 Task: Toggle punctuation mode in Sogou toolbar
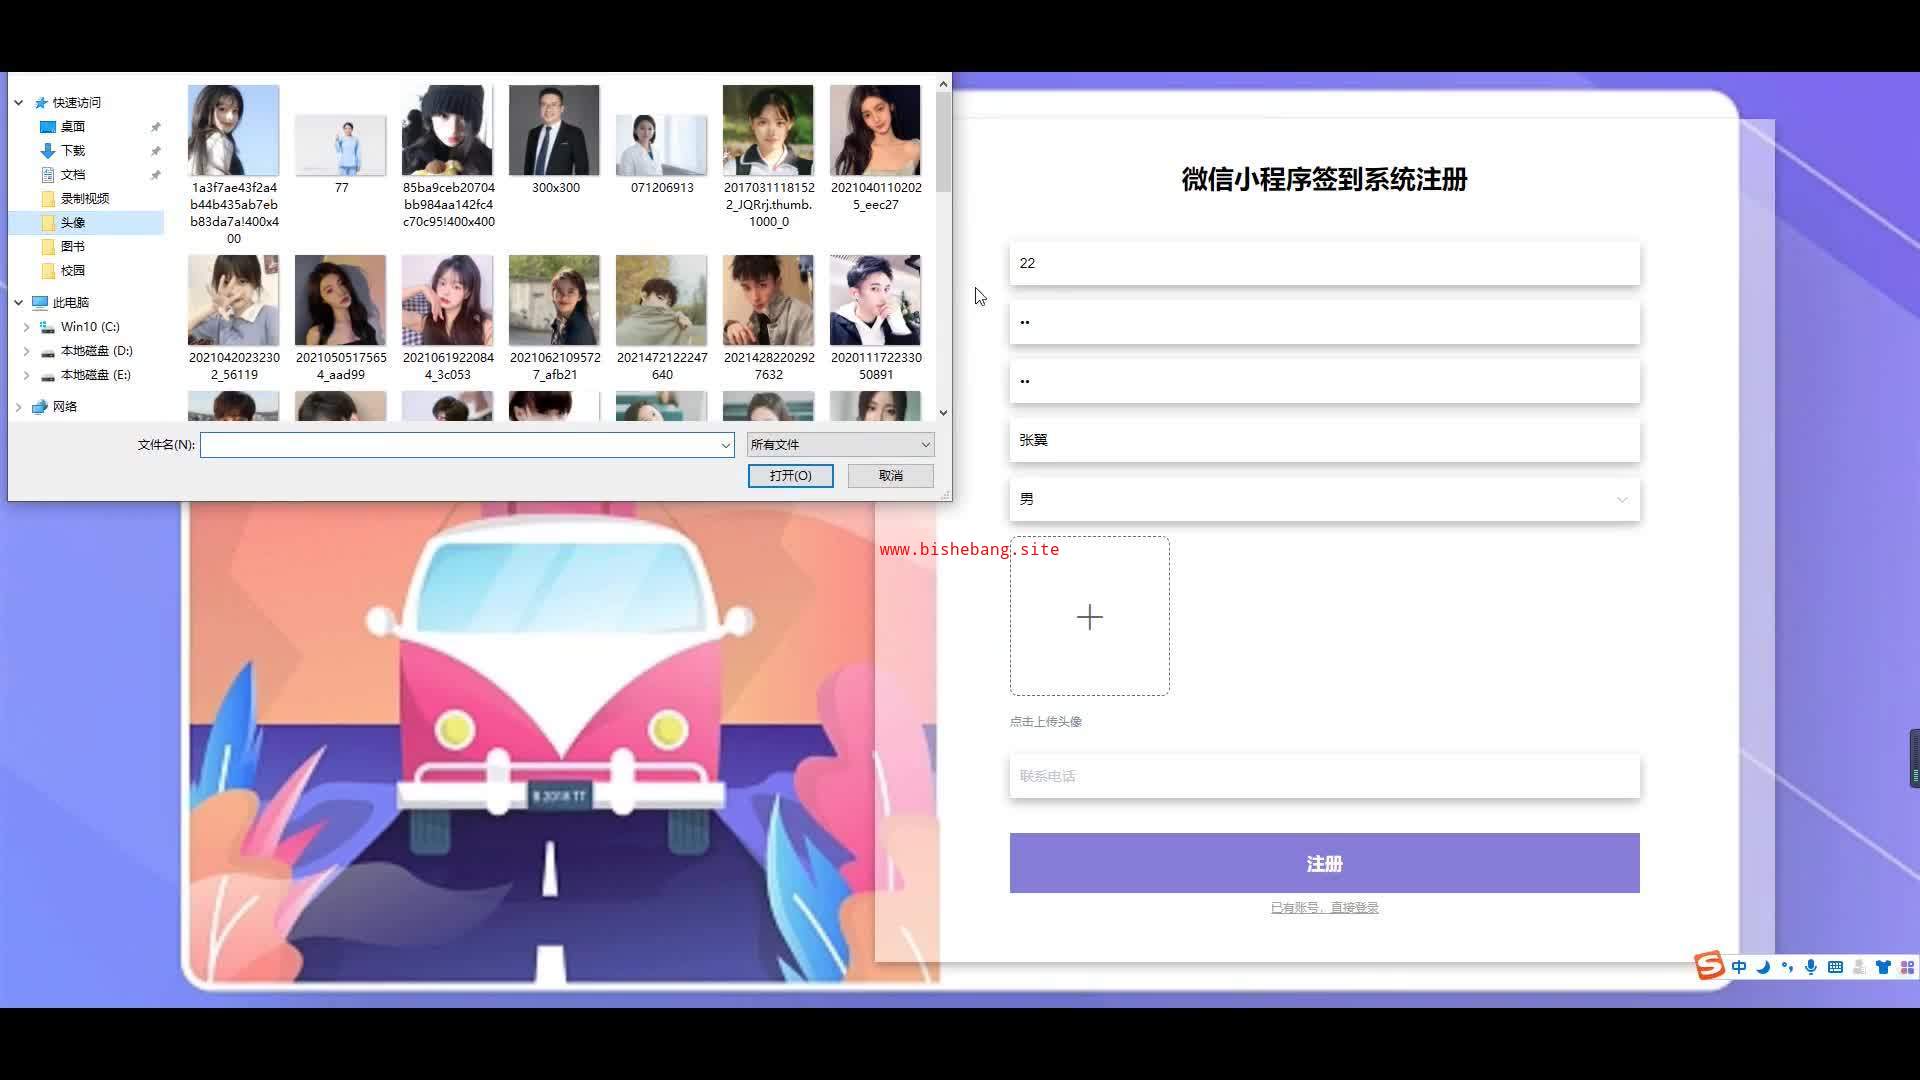(x=1787, y=967)
